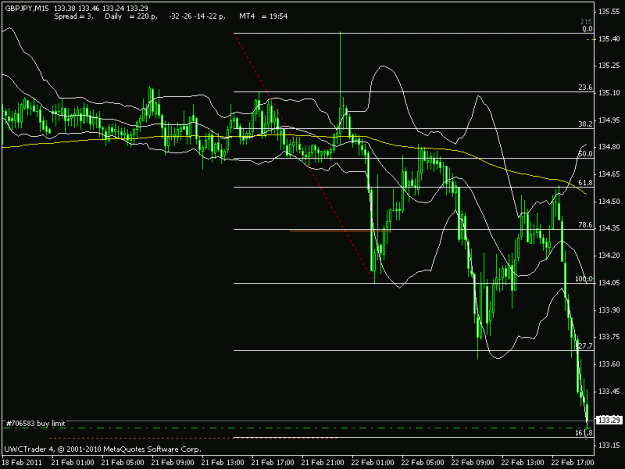Click the '22 Feb 01:00' time axis label

point(373,463)
